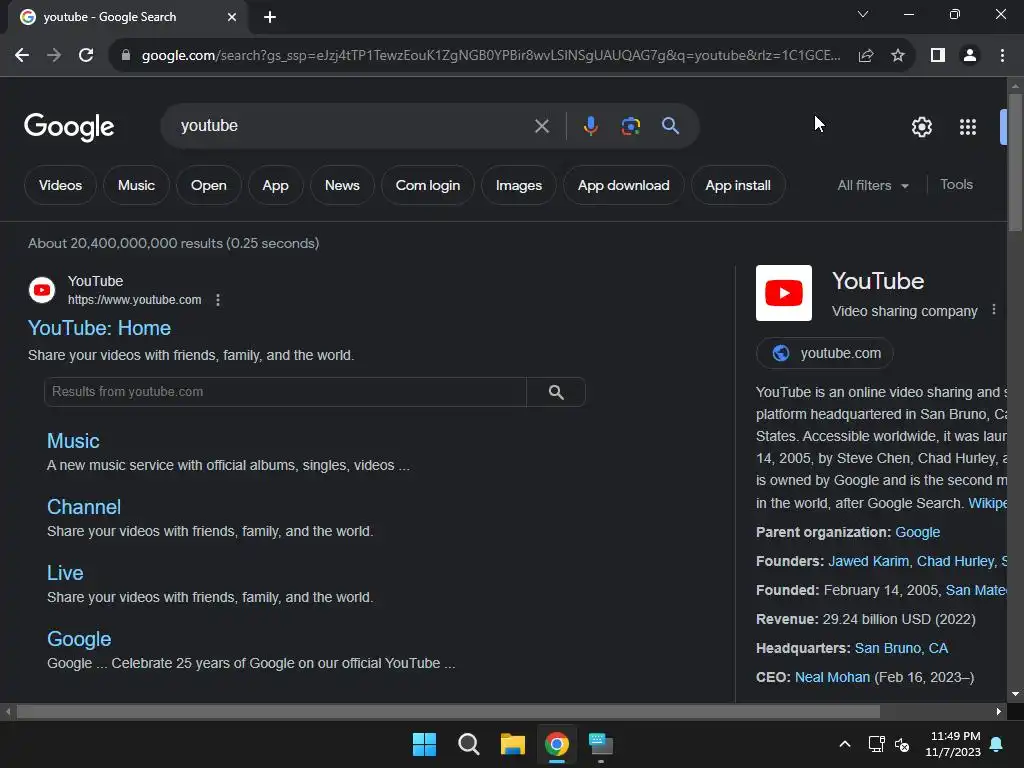Select the Com login filter chip
1024x768 pixels.
tap(428, 185)
